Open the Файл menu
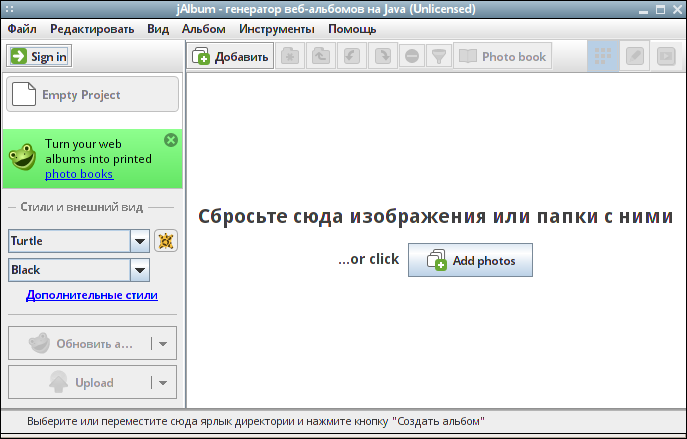The image size is (687, 439). click(x=22, y=29)
